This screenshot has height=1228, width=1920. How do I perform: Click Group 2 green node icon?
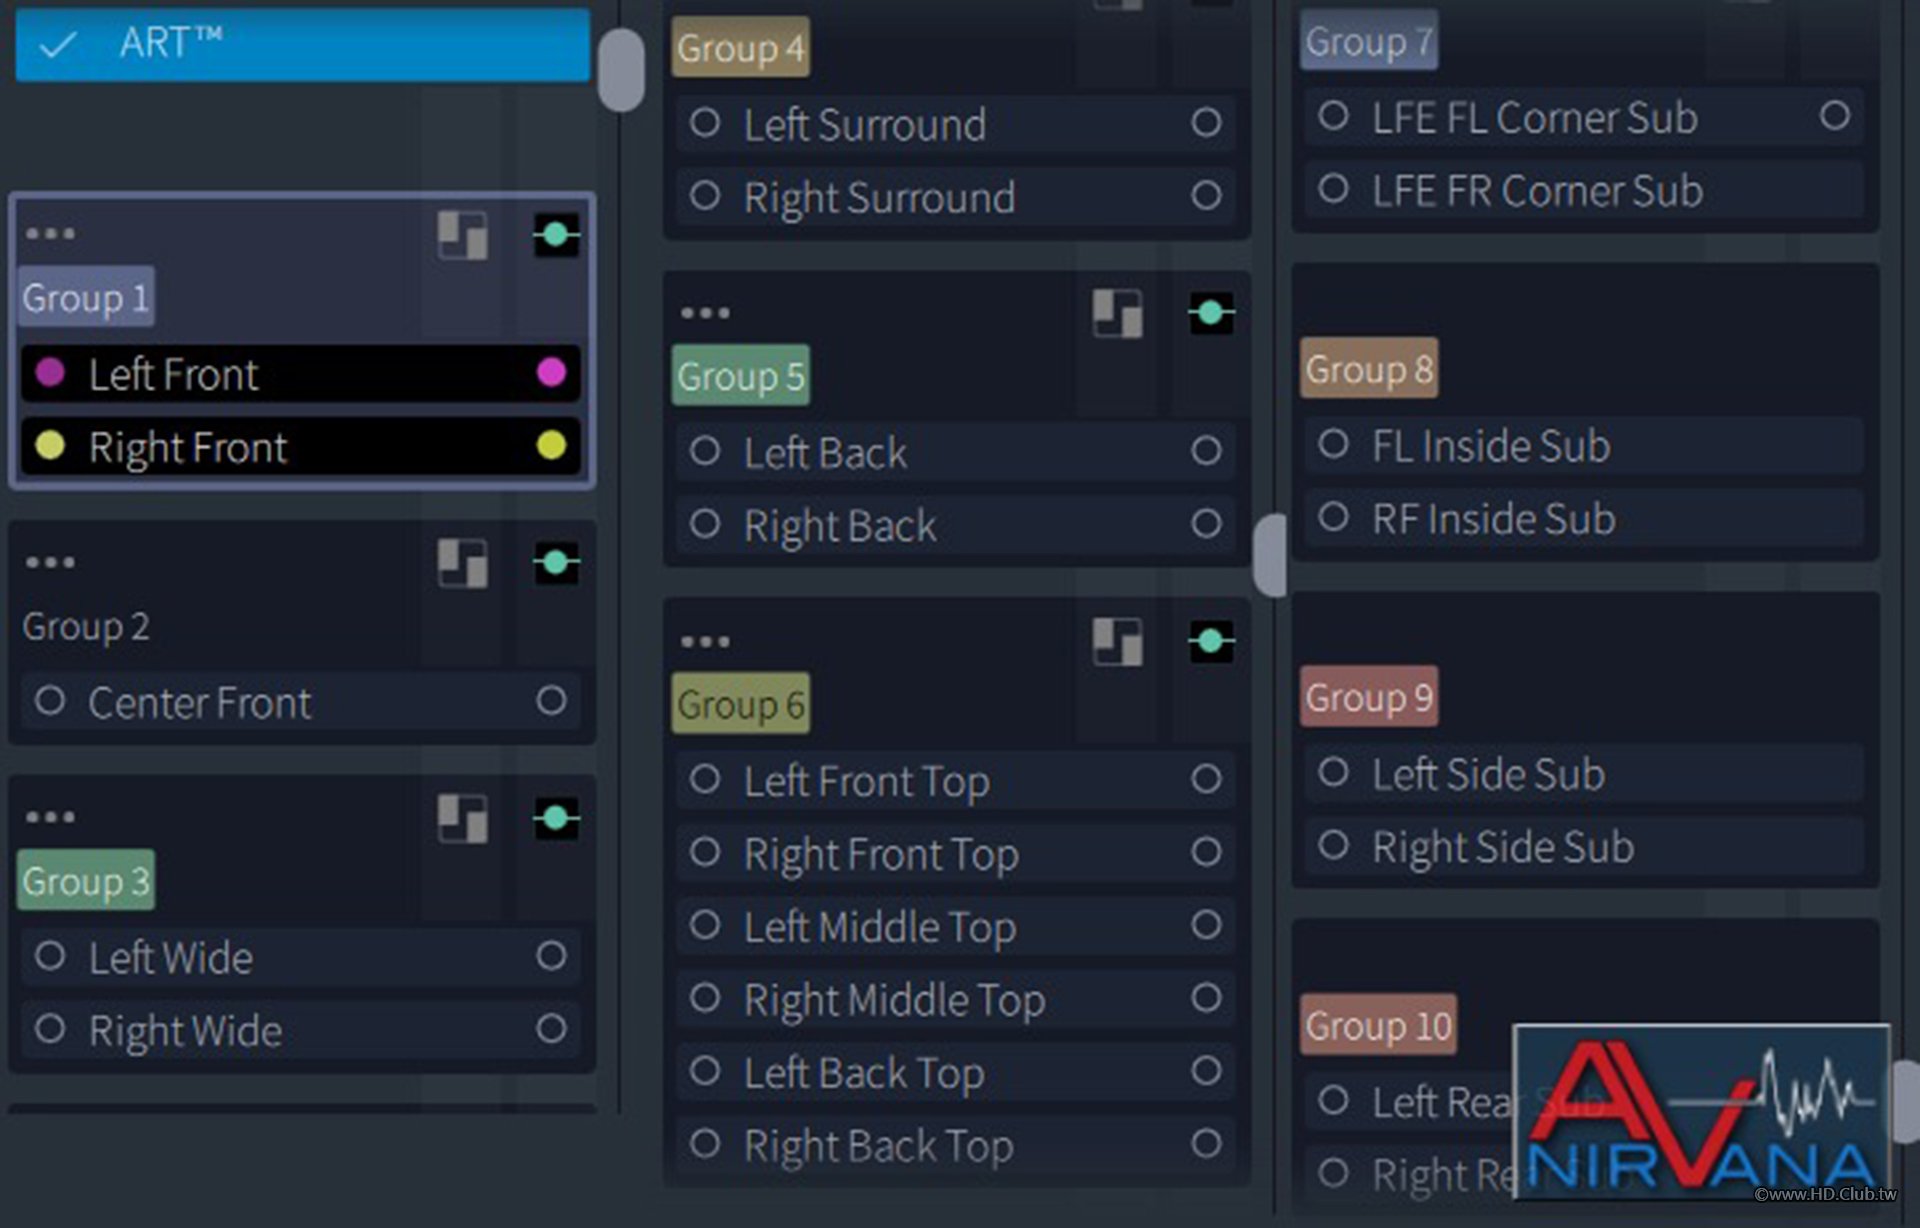[556, 563]
